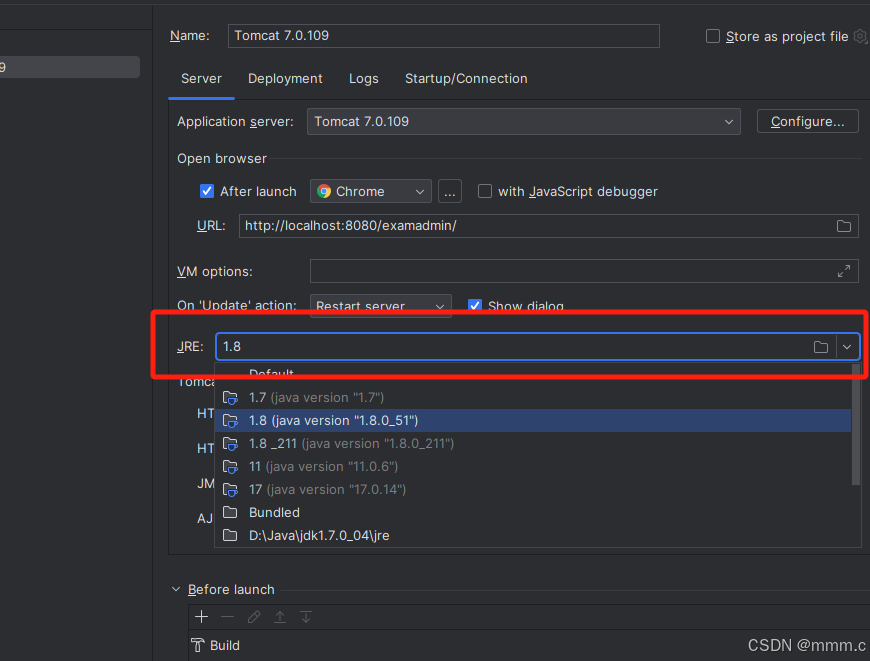The image size is (870, 661).
Task: Click the folder browse icon in JRE field
Action: [821, 347]
